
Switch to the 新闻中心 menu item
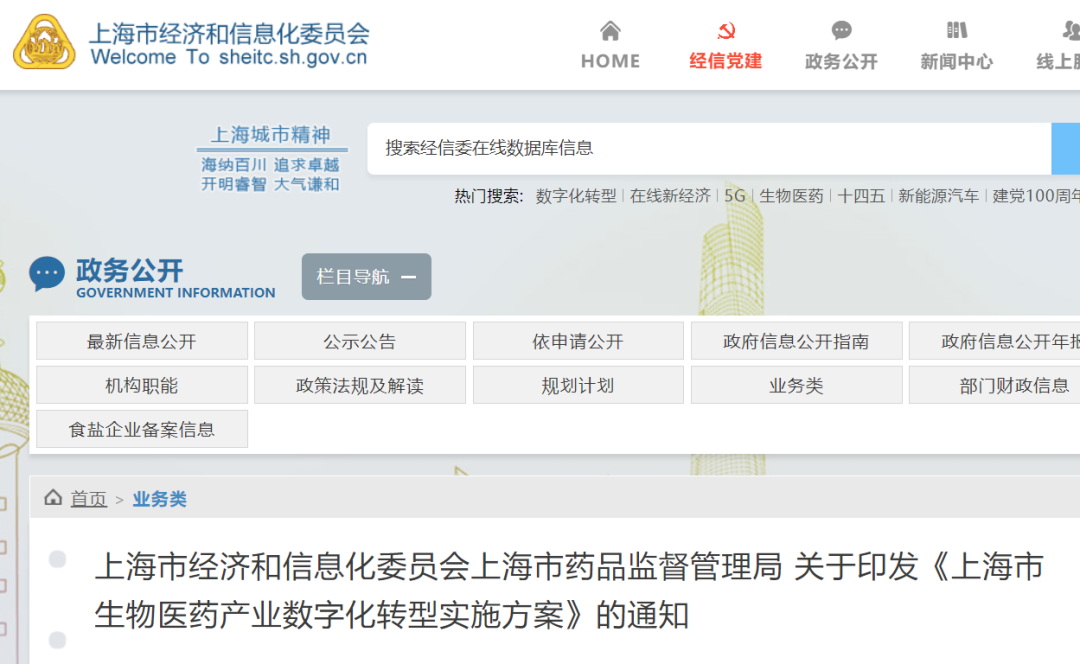tap(955, 62)
